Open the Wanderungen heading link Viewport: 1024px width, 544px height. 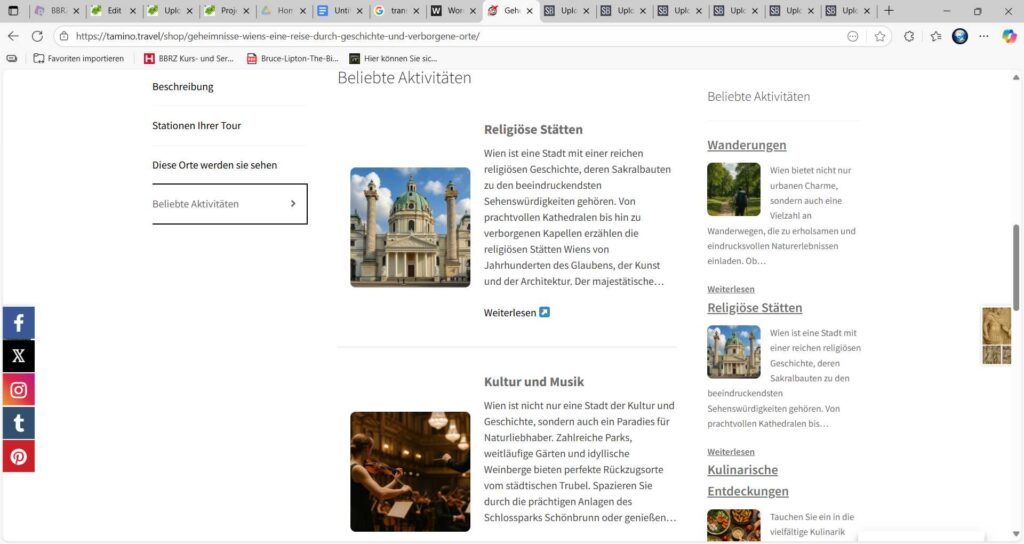pos(746,145)
